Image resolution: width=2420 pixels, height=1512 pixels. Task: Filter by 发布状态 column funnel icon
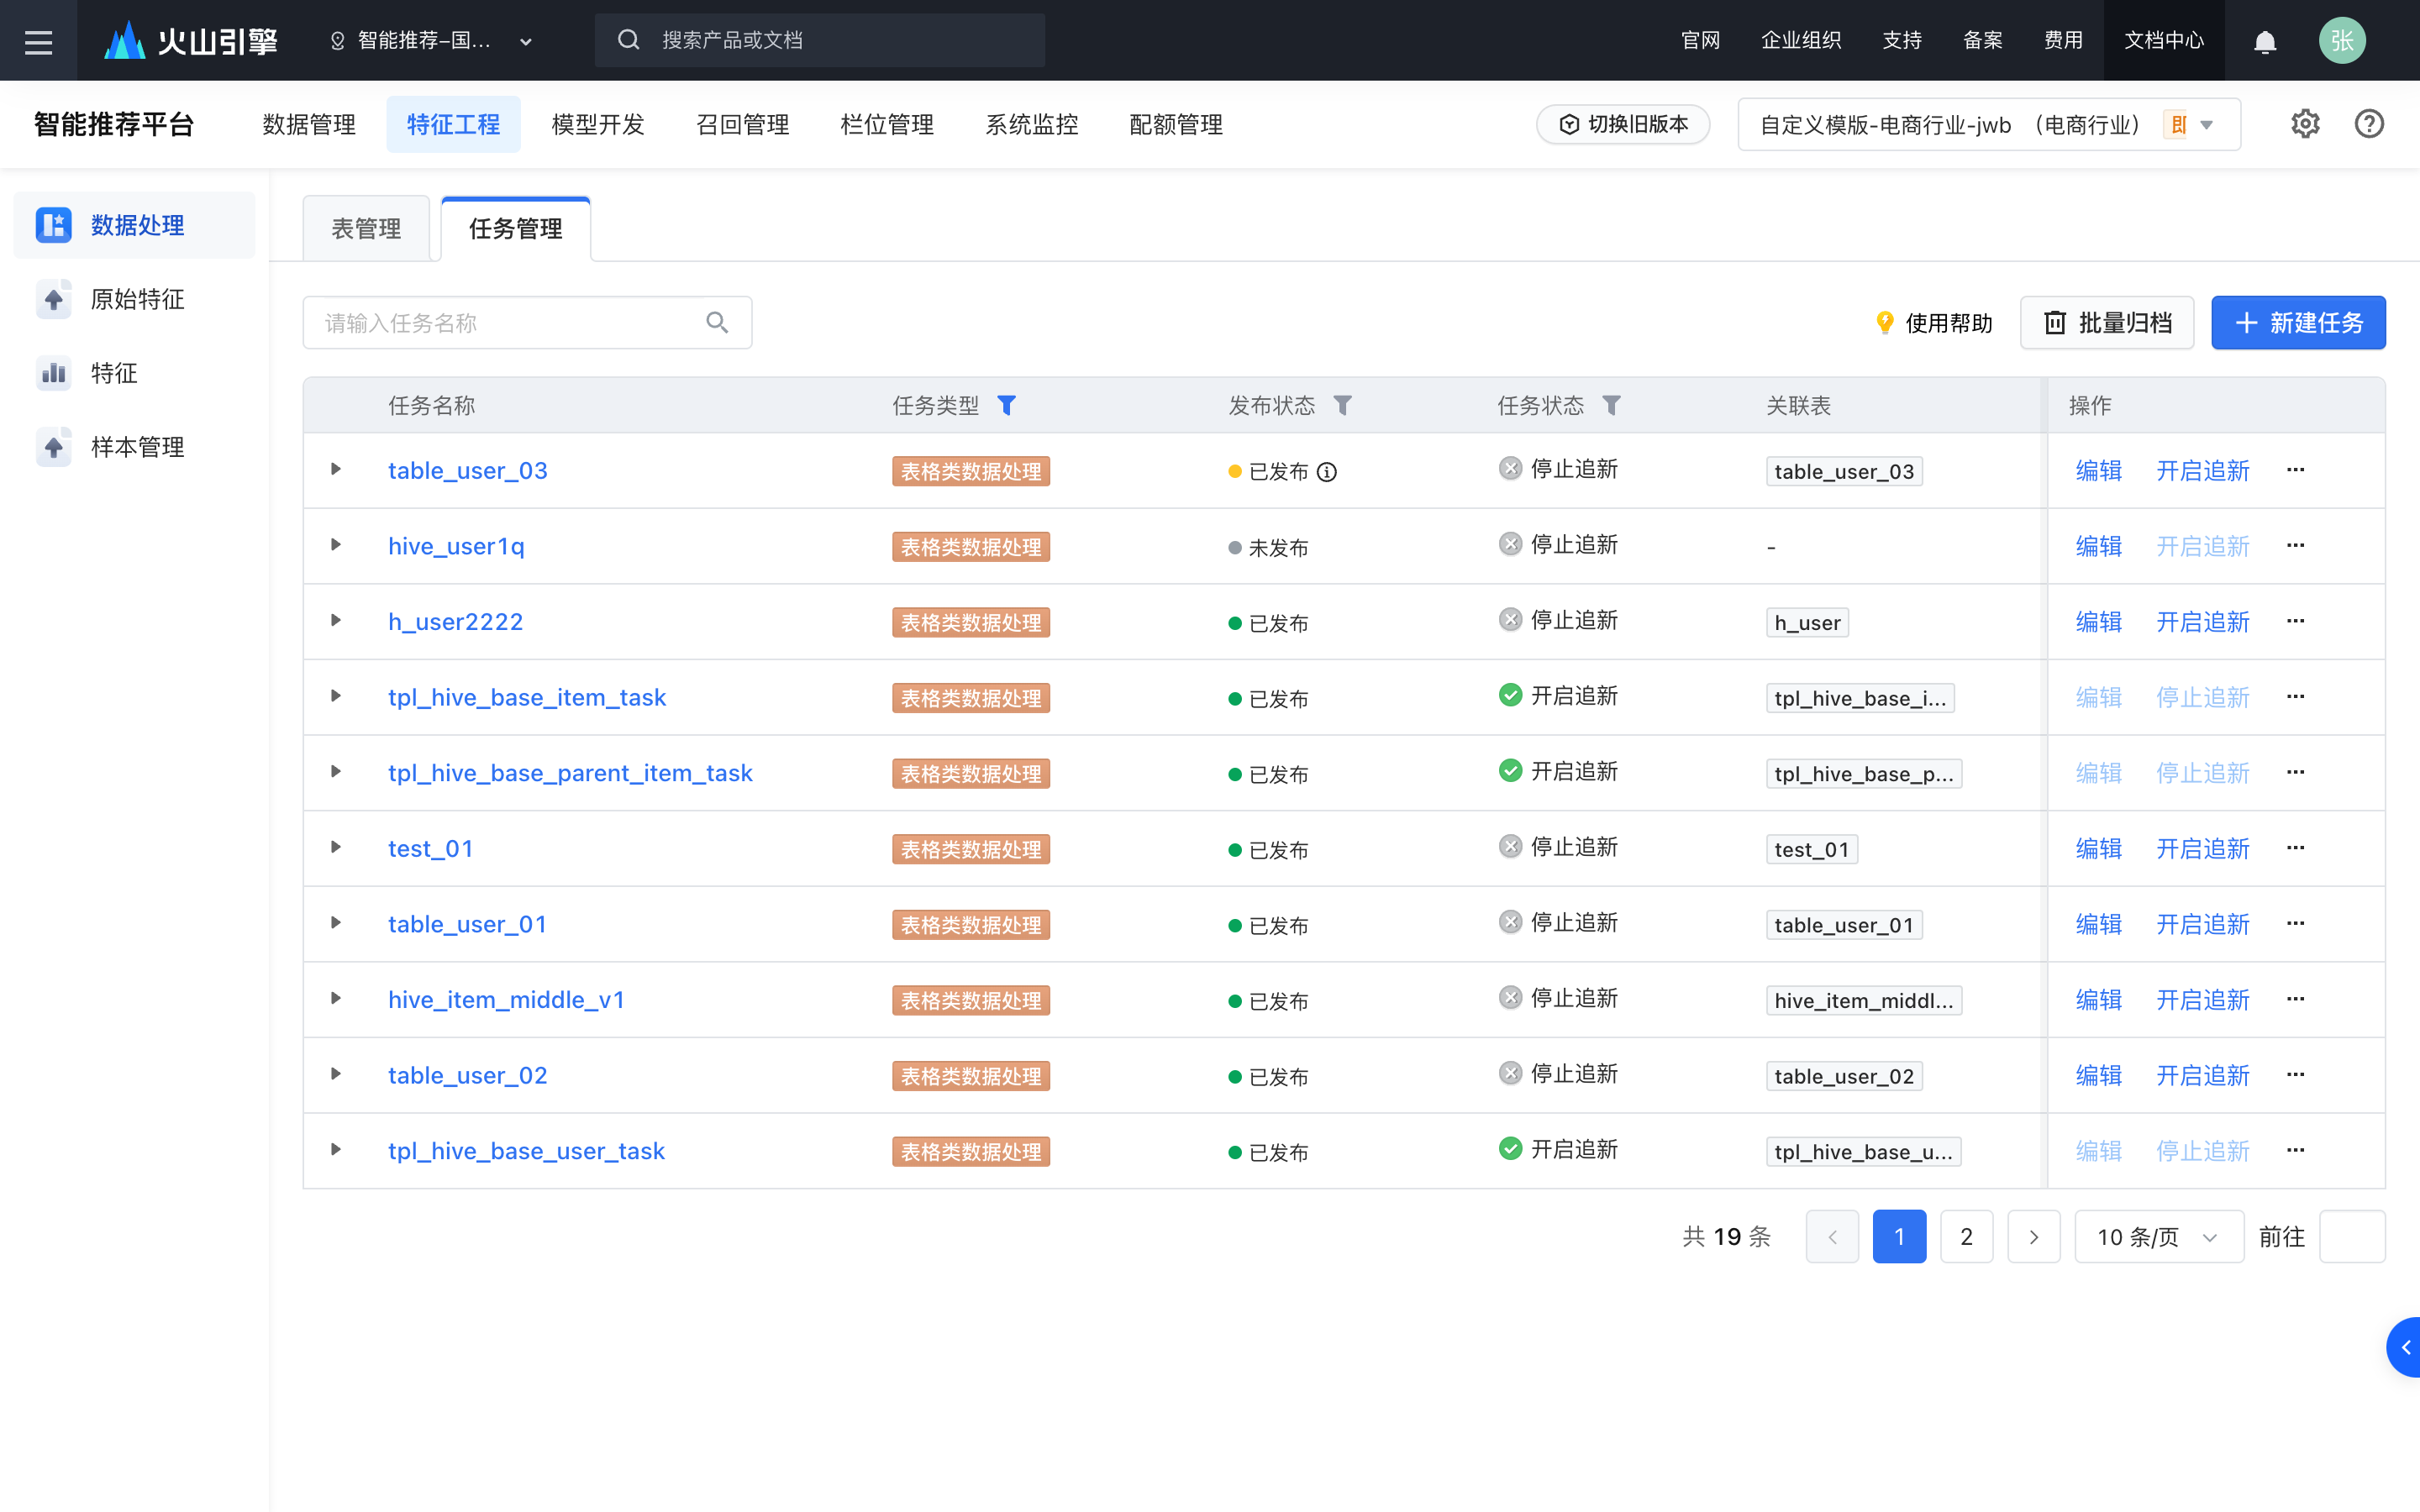click(1342, 405)
